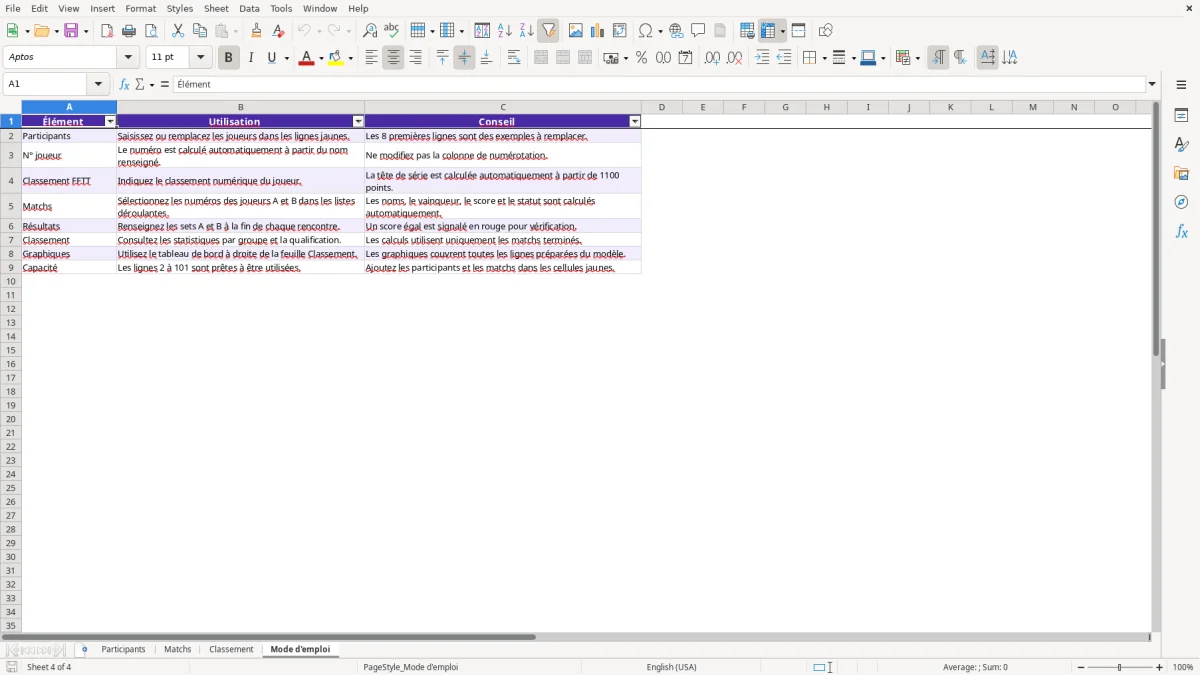Open Print Preview from the toolbar

pos(151,31)
